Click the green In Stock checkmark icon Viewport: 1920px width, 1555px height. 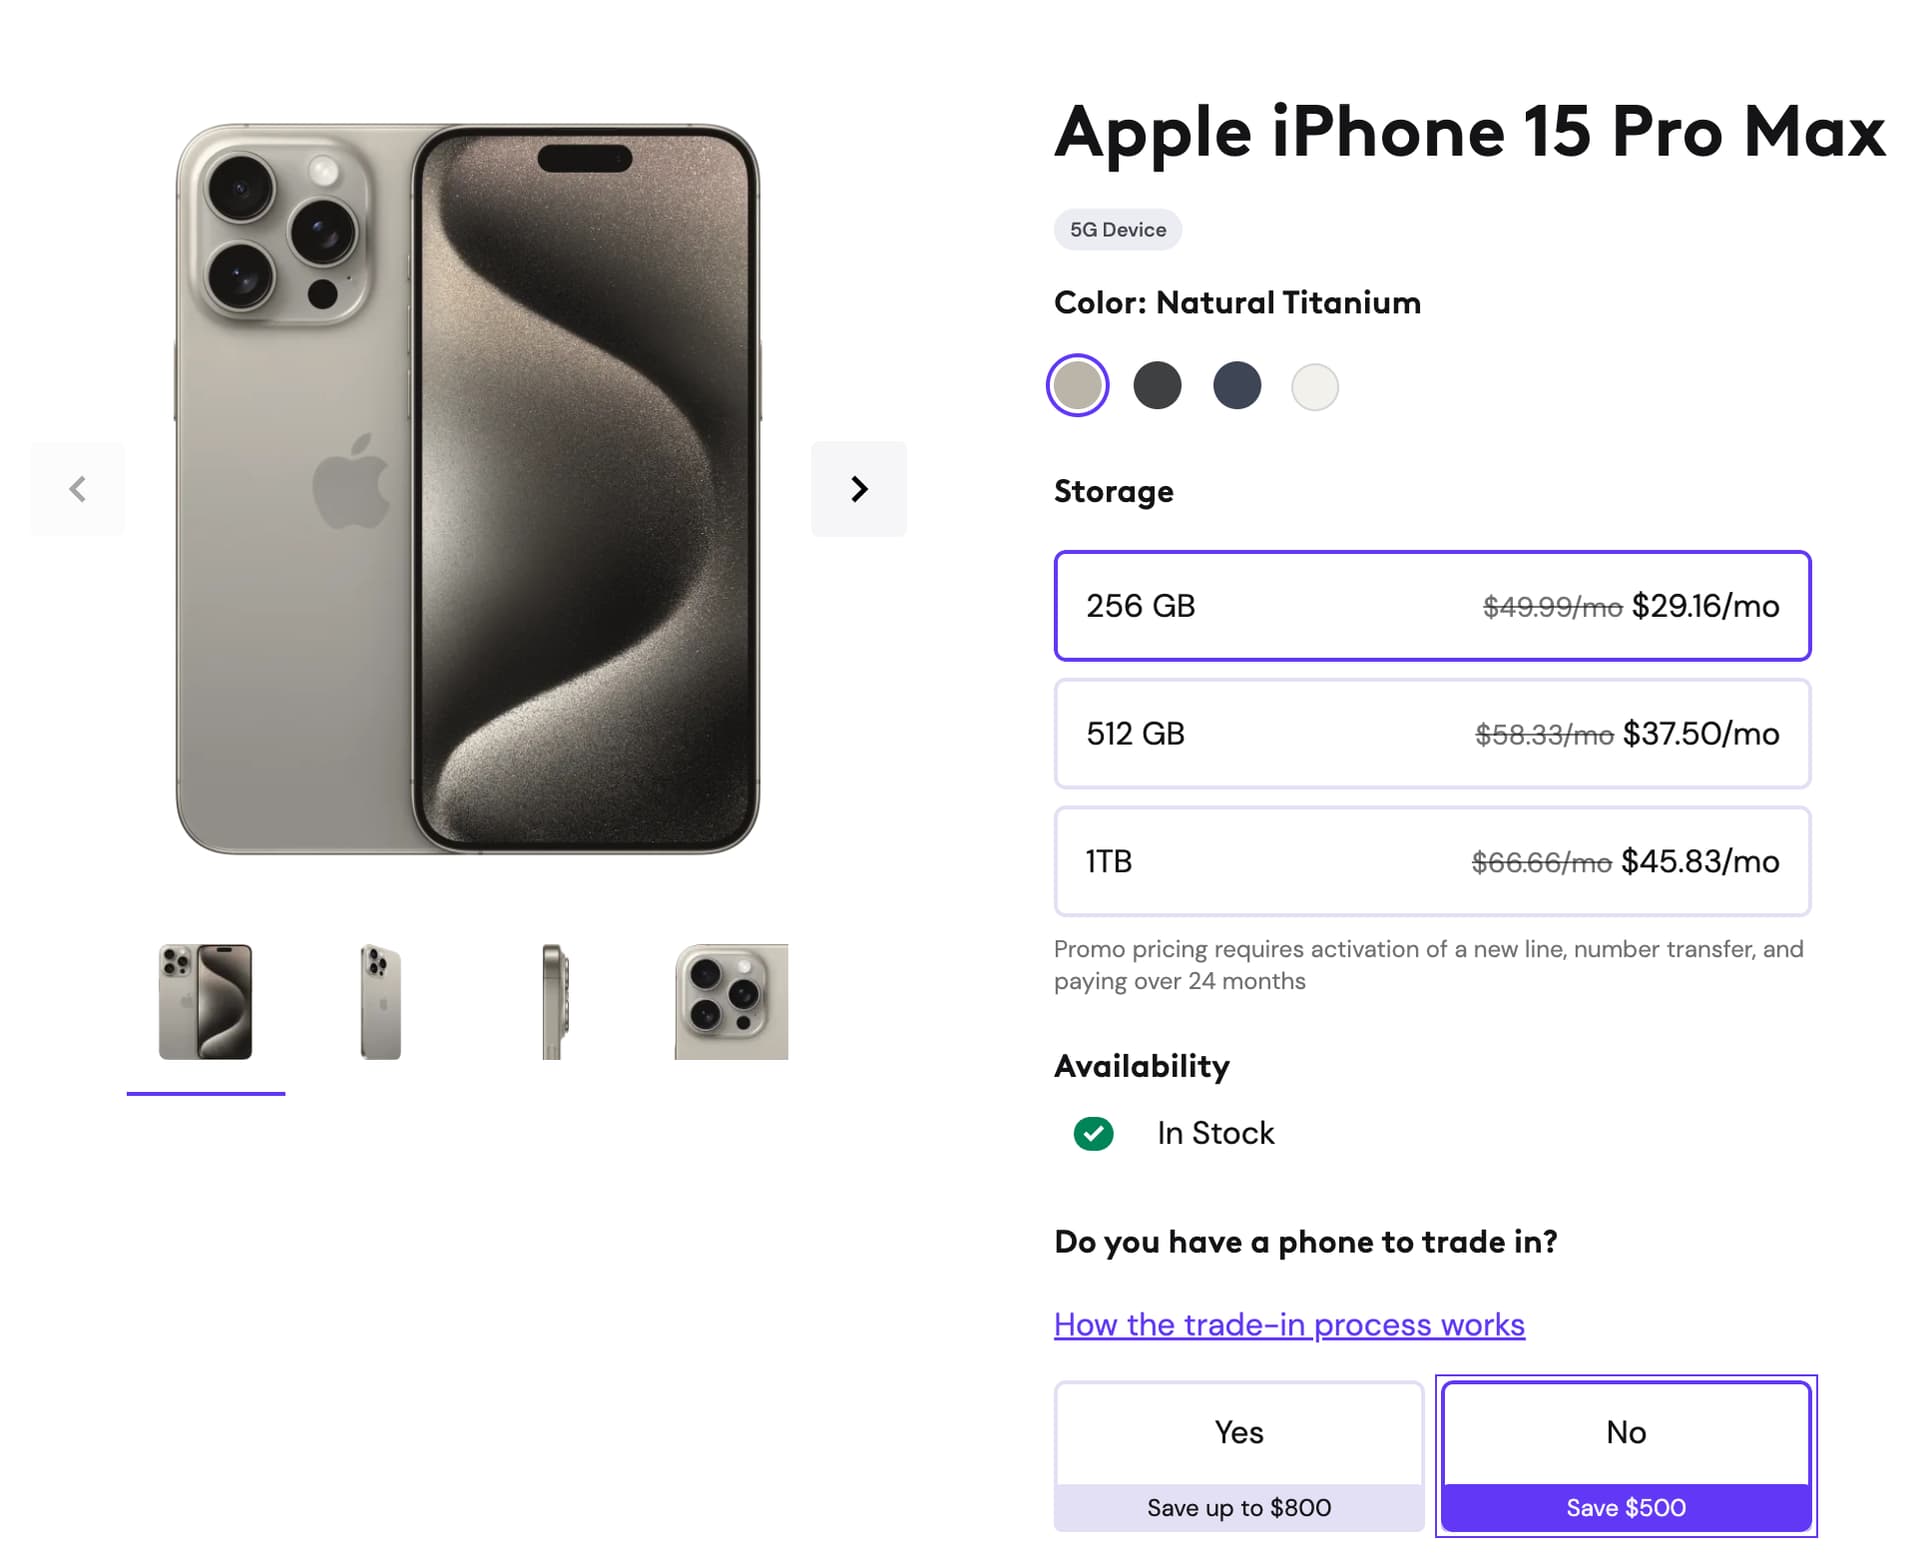click(1093, 1133)
